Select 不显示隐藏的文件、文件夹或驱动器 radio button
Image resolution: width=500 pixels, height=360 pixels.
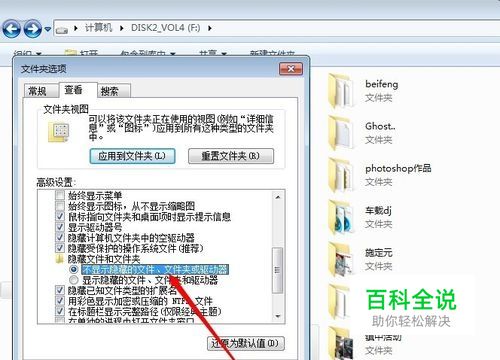(x=74, y=269)
